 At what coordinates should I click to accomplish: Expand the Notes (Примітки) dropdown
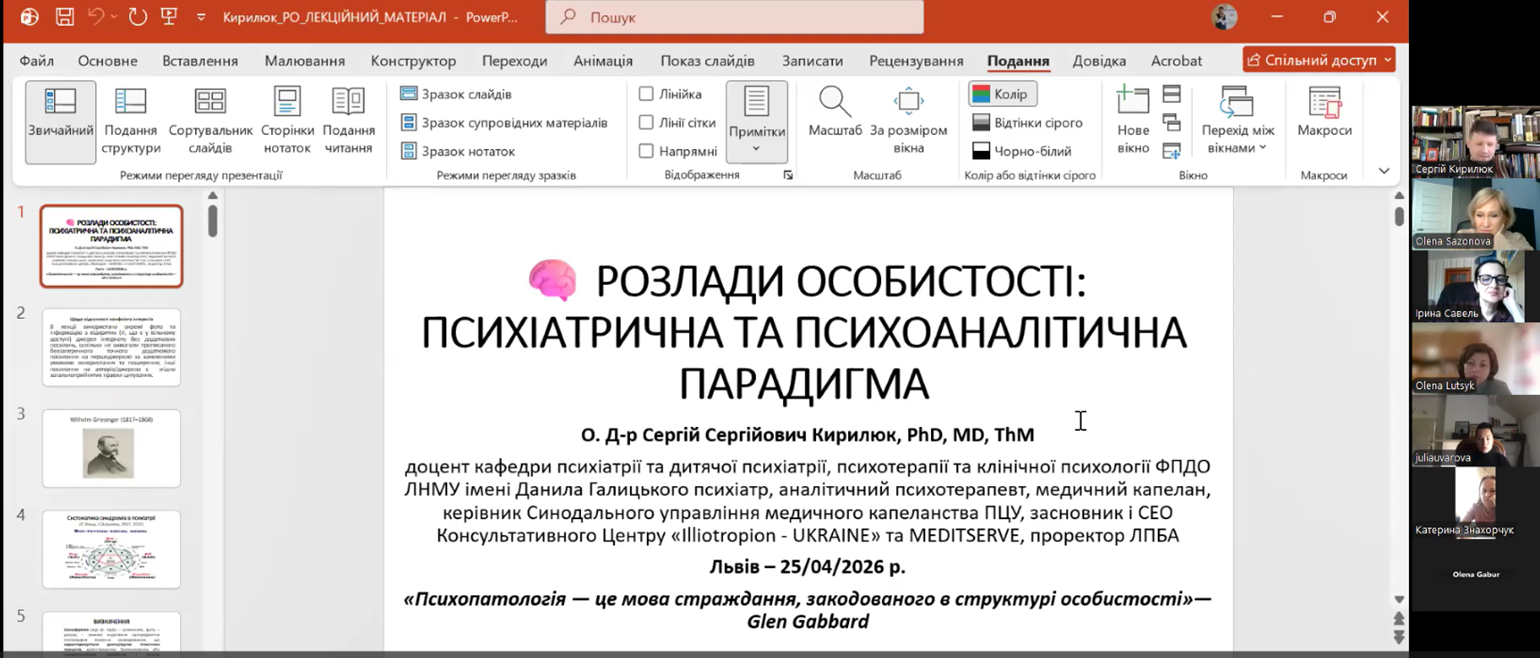click(x=756, y=148)
